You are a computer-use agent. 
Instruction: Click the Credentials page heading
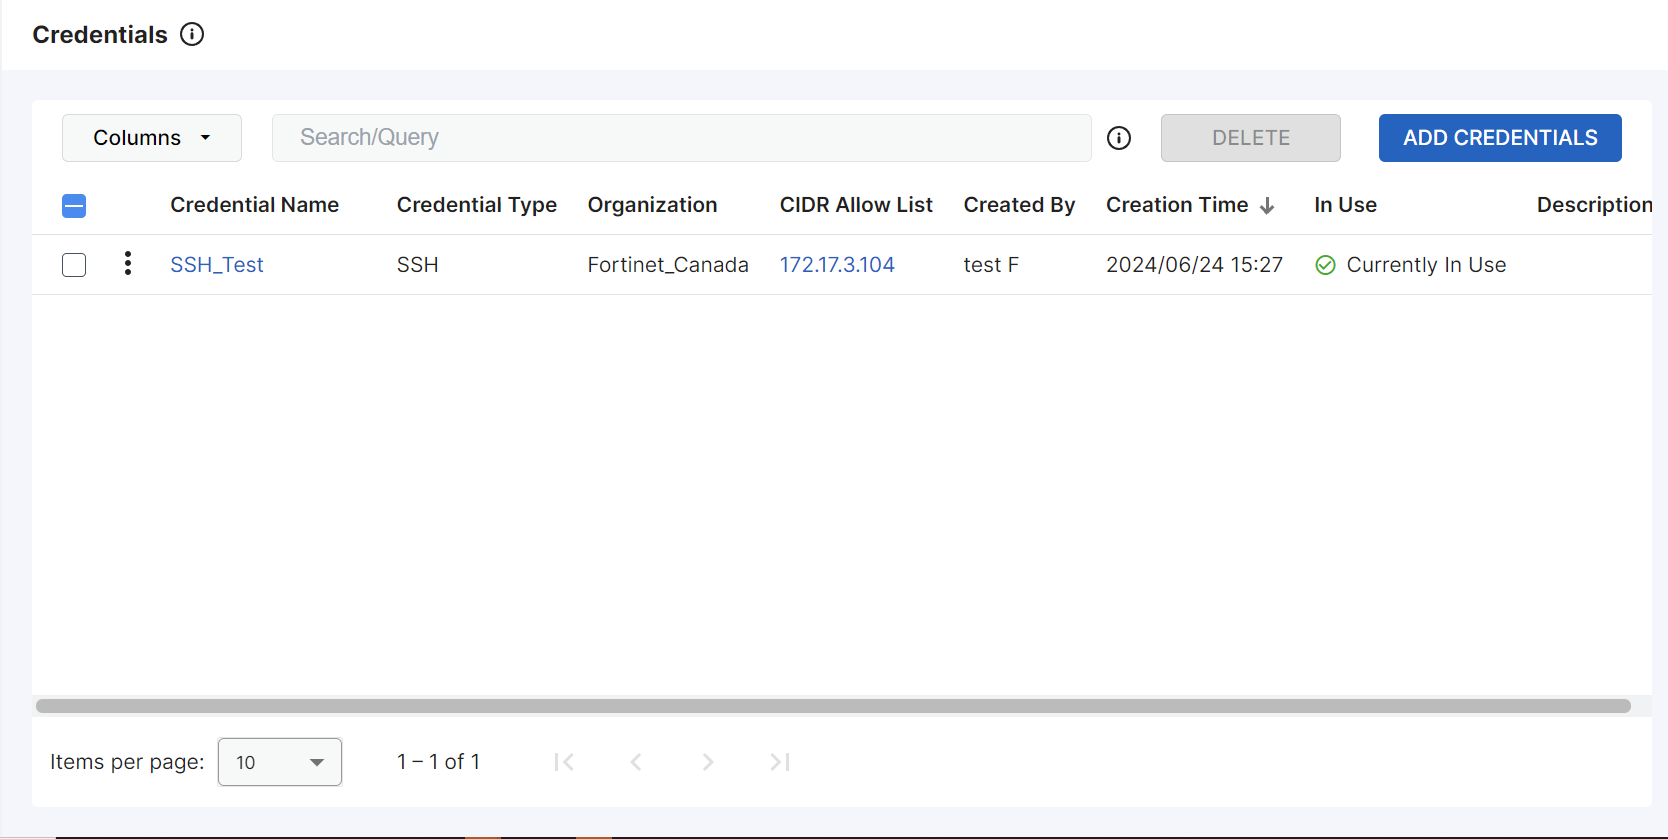[x=100, y=35]
